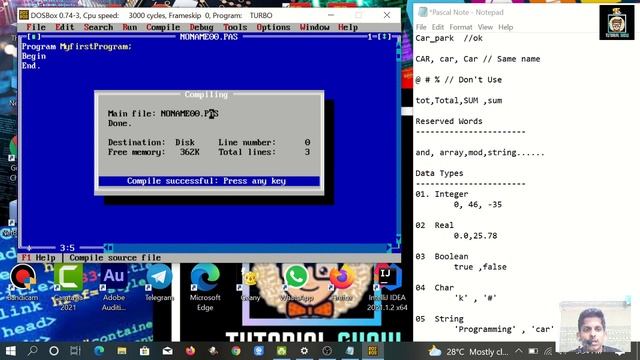This screenshot has width=640, height=360.
Task: Open Settings gear on the taskbar
Action: pyautogui.click(x=304, y=351)
